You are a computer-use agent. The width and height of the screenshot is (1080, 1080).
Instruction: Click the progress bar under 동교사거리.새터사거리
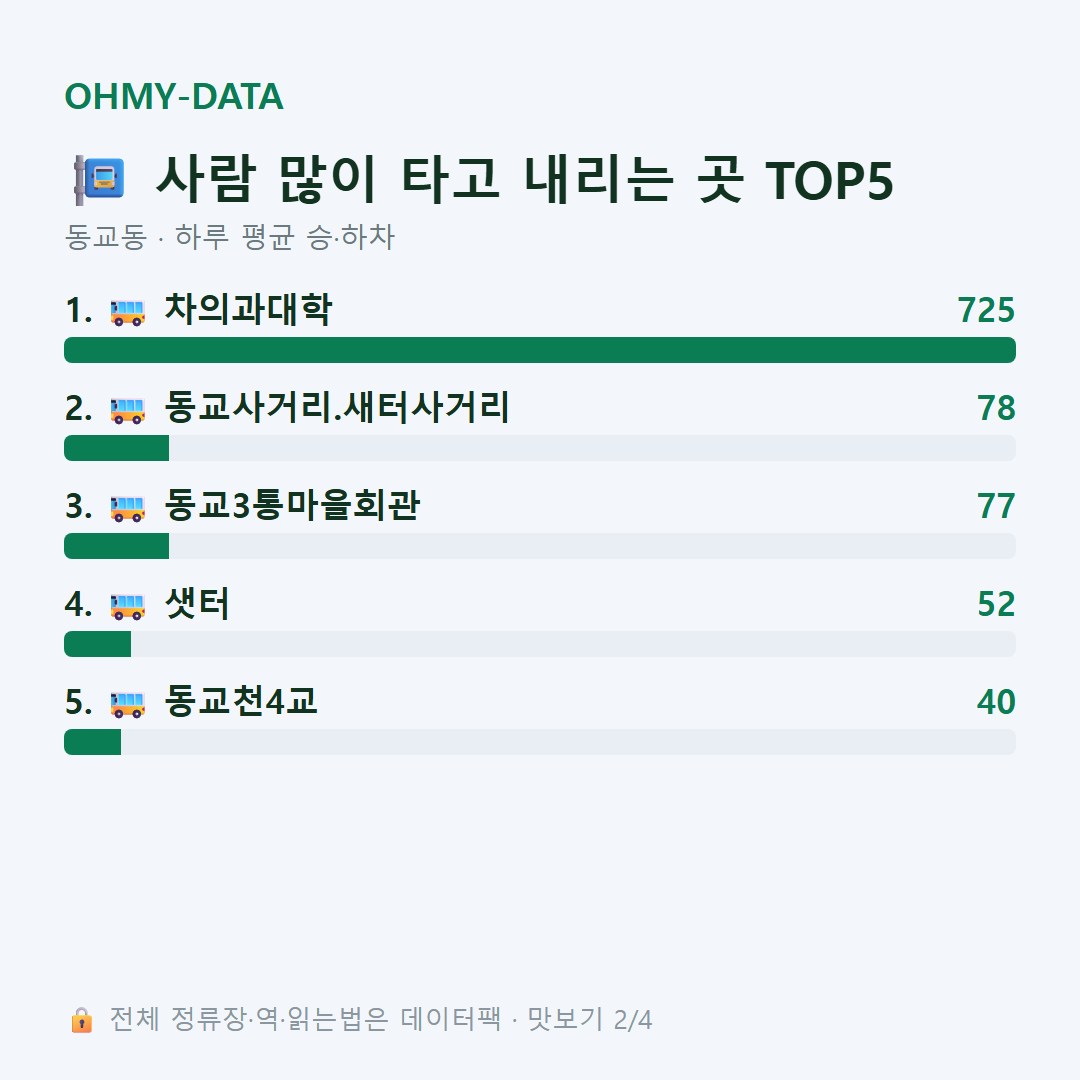click(540, 448)
